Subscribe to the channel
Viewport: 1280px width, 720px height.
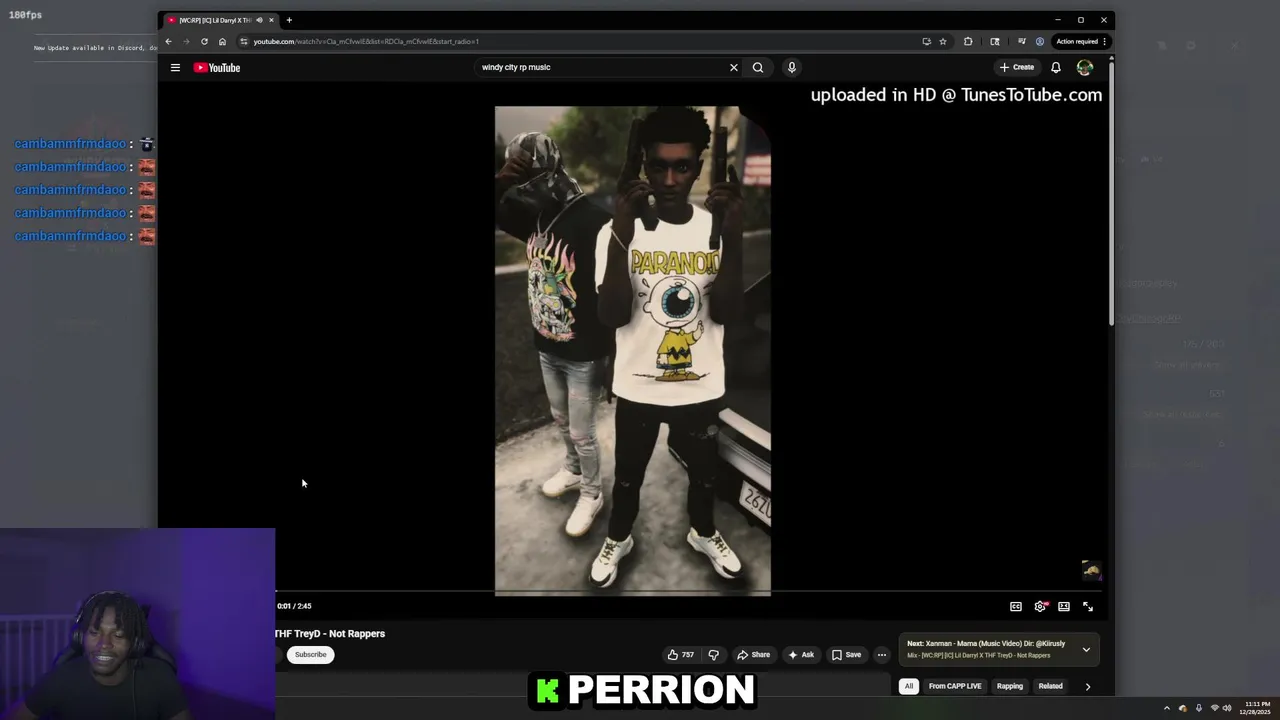point(310,655)
